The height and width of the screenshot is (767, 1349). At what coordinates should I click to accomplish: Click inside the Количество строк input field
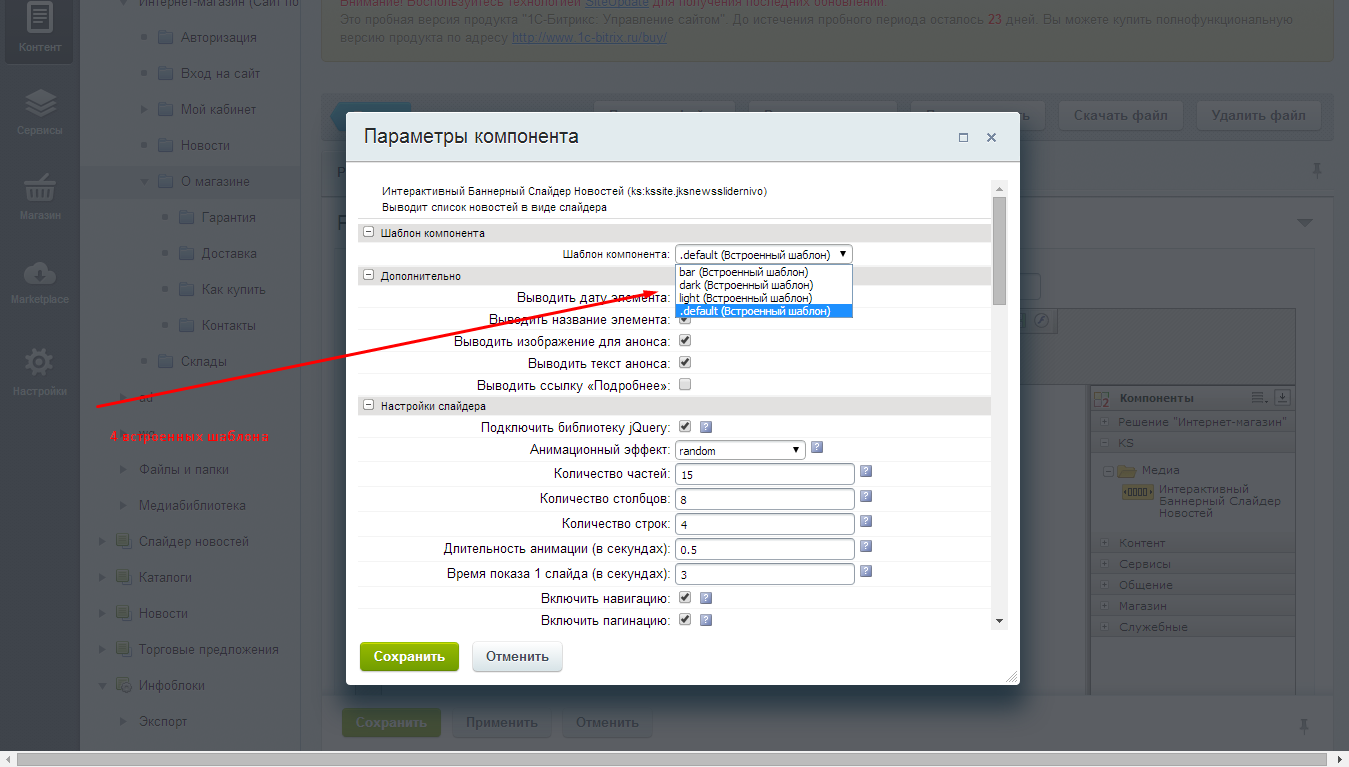765,523
